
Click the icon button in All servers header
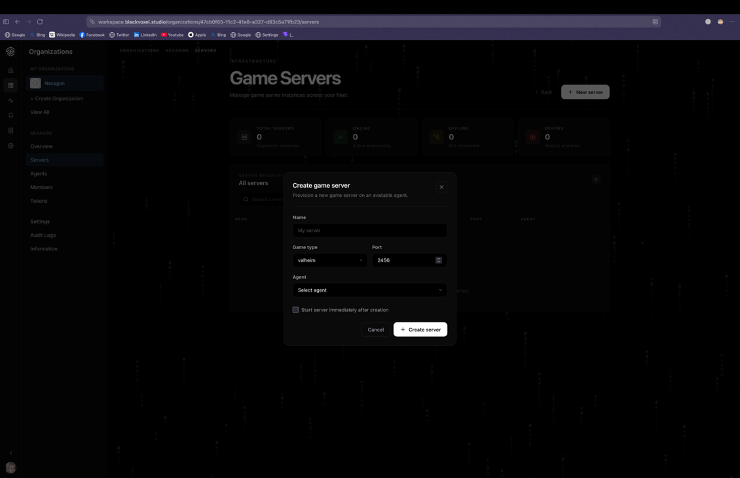pos(596,179)
